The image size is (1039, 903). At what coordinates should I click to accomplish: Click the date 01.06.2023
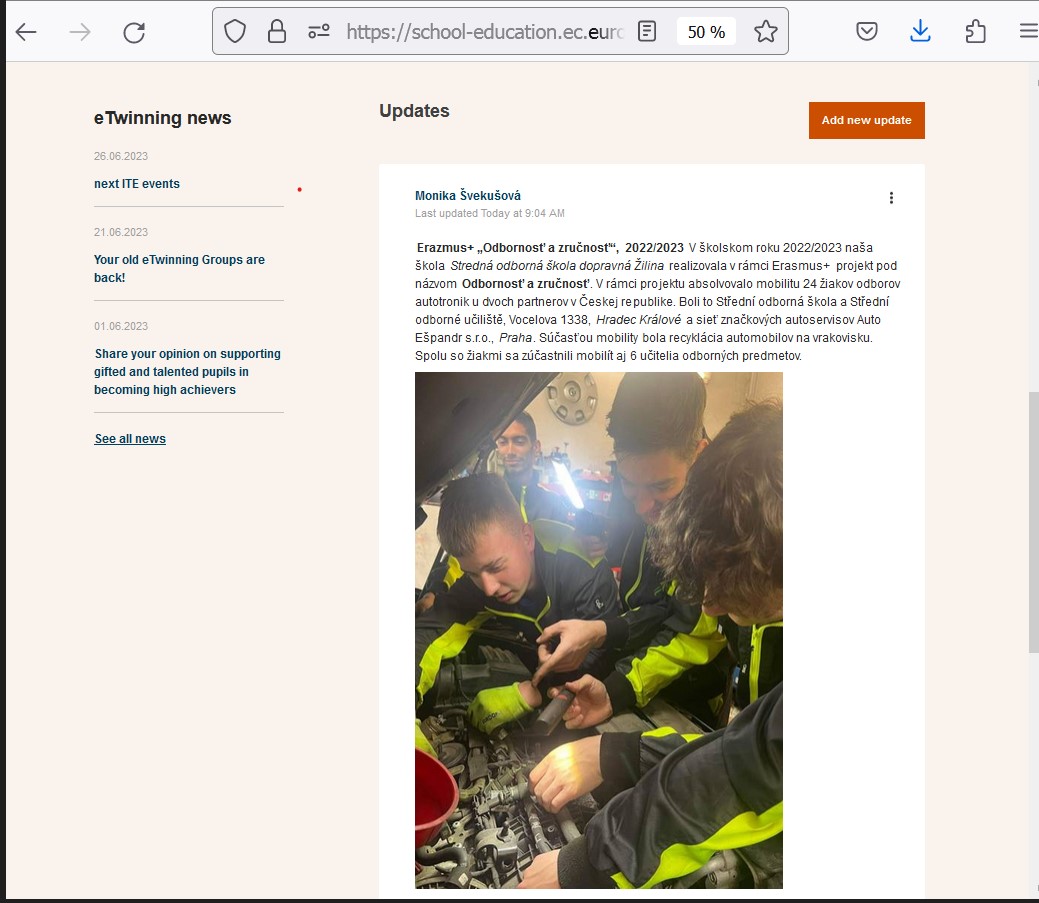(x=121, y=326)
